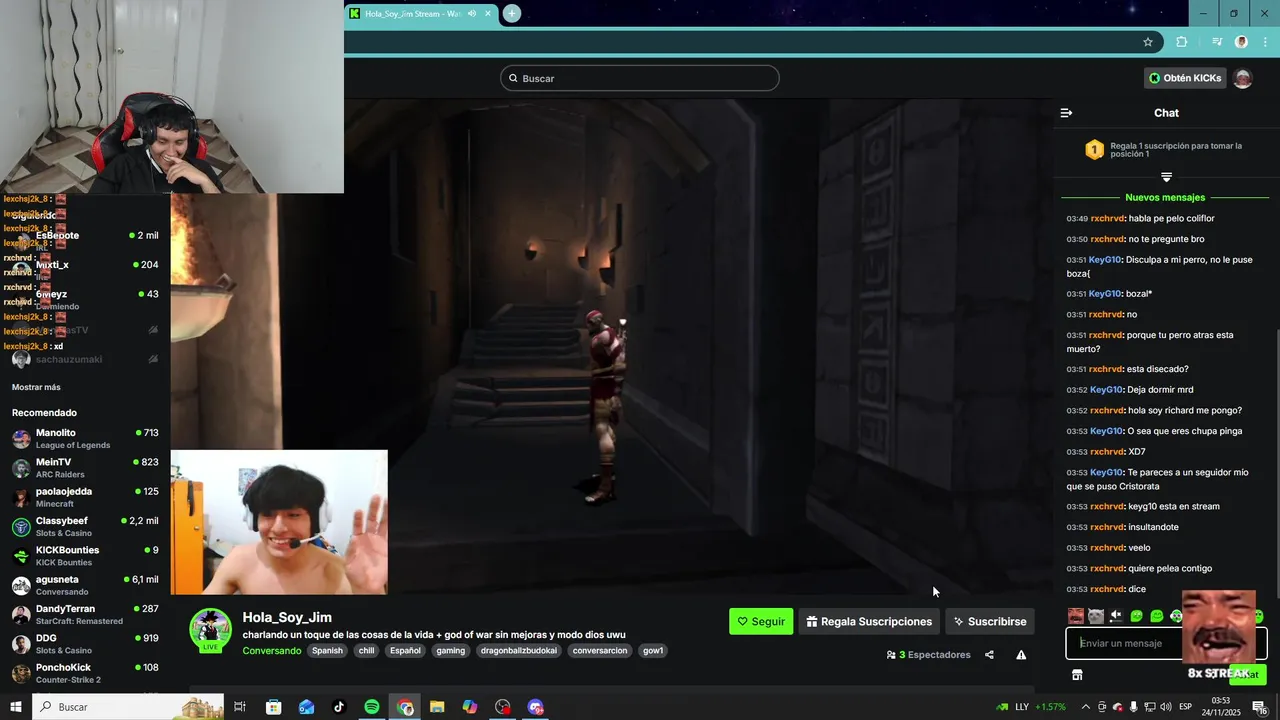Show hidden system tray icons
The height and width of the screenshot is (720, 1280).
point(1086,707)
